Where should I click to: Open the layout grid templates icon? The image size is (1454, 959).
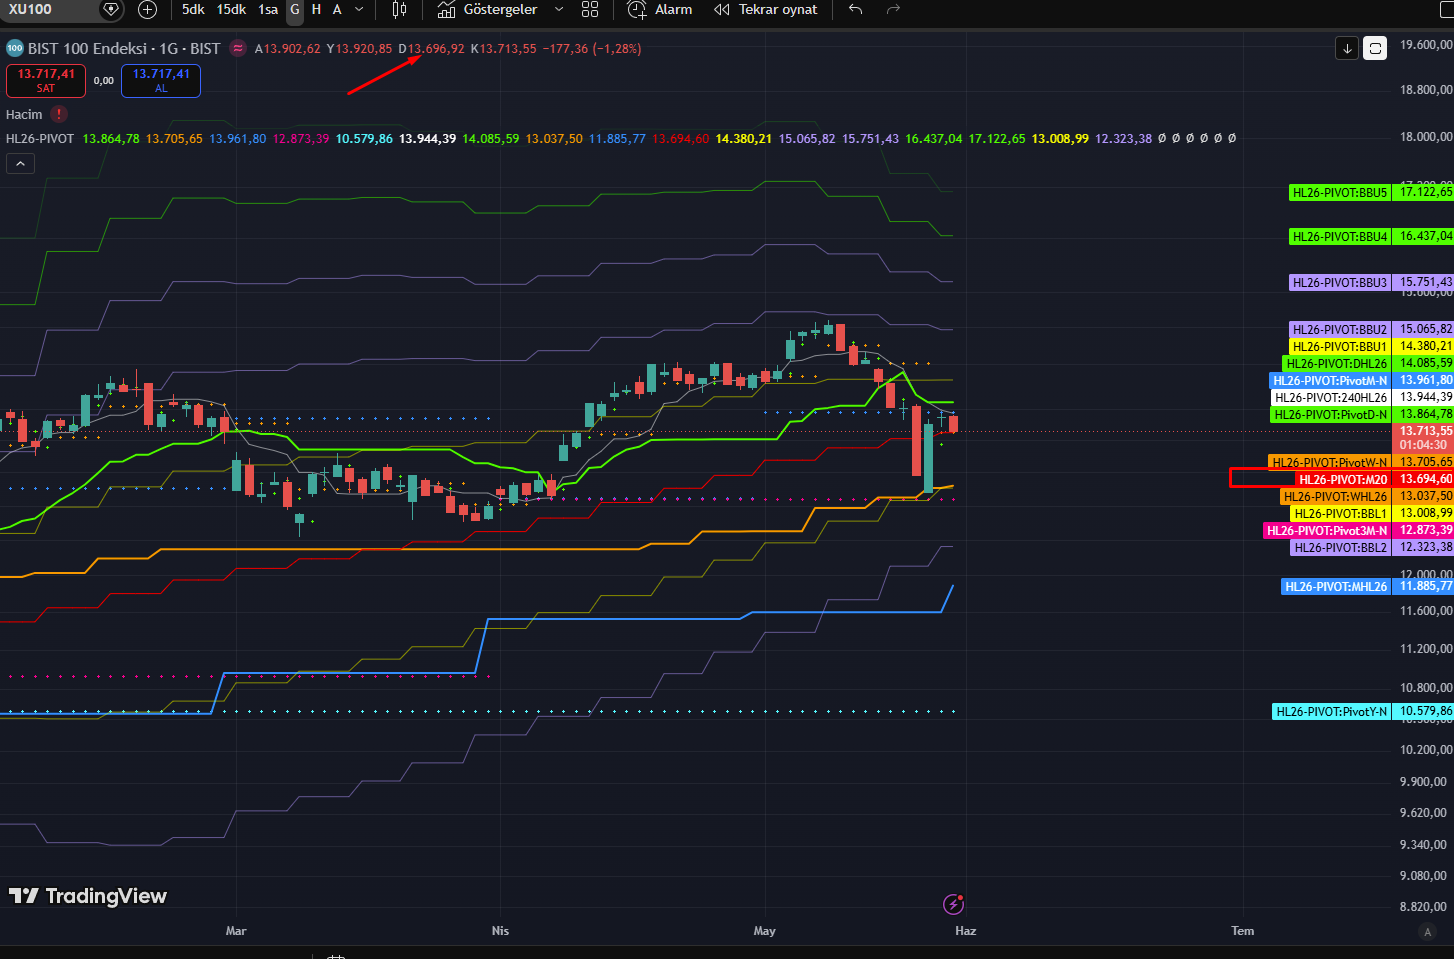coord(590,10)
